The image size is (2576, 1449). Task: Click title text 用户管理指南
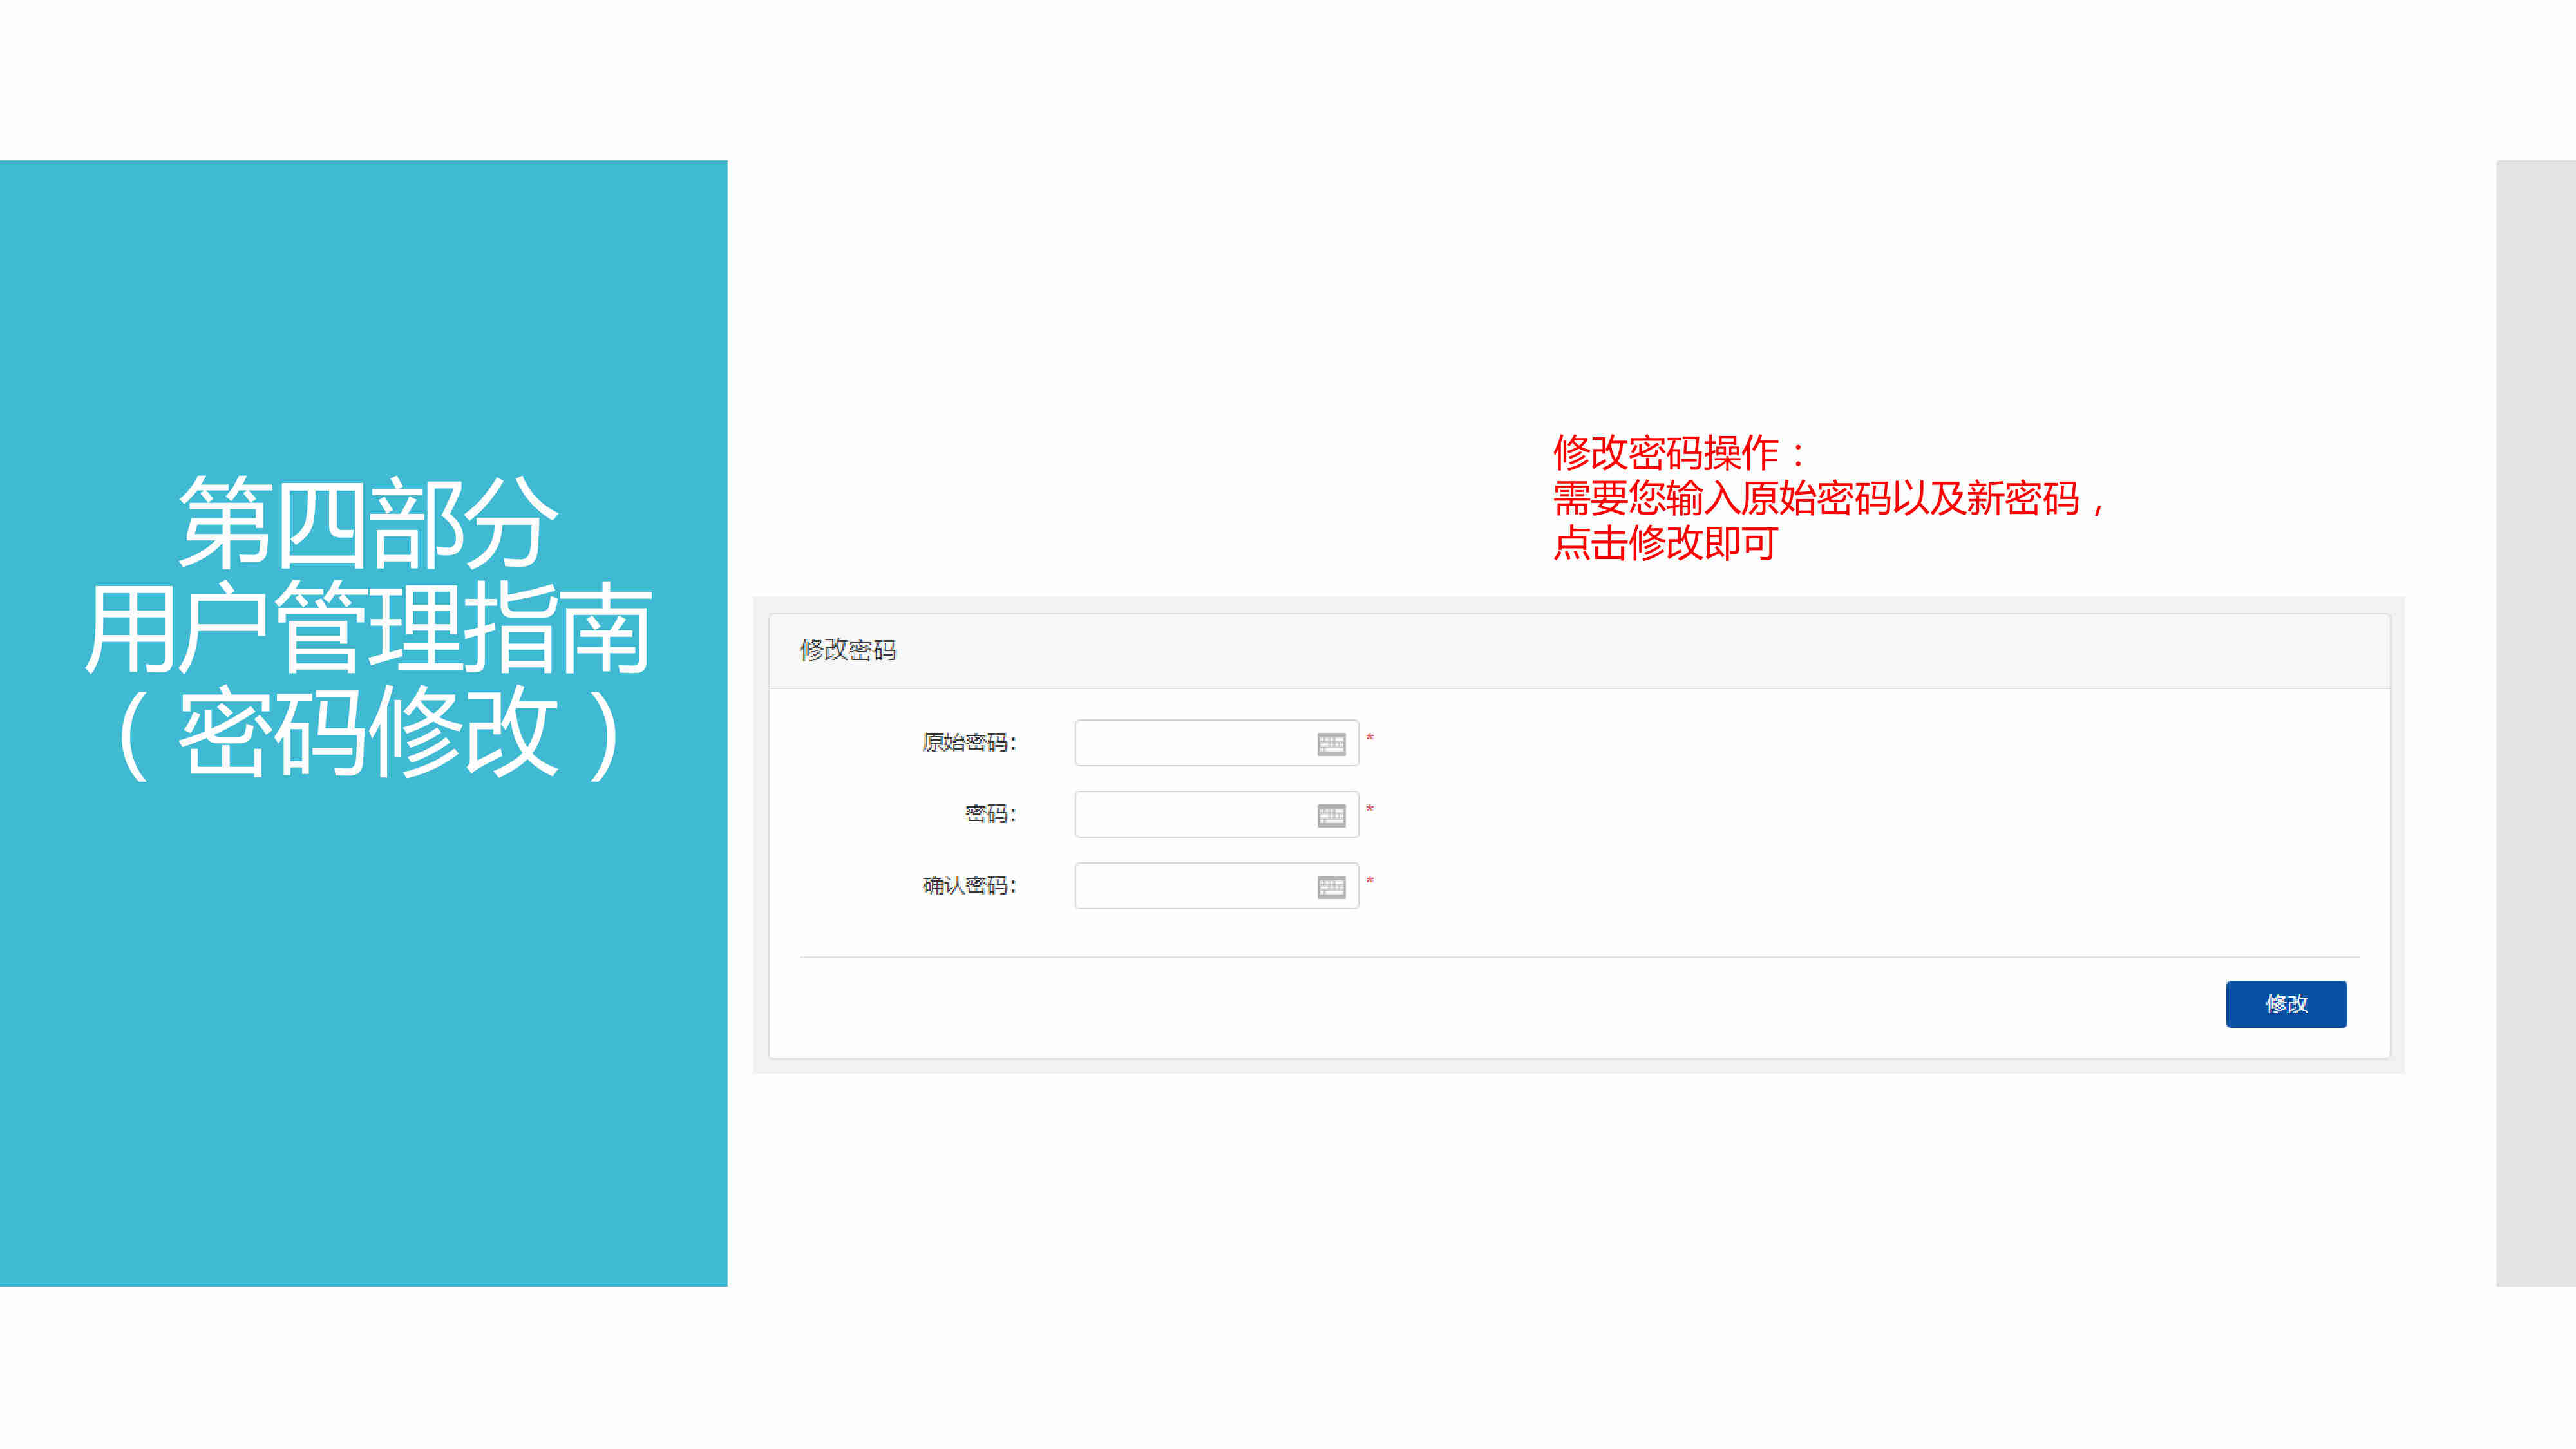tap(368, 628)
